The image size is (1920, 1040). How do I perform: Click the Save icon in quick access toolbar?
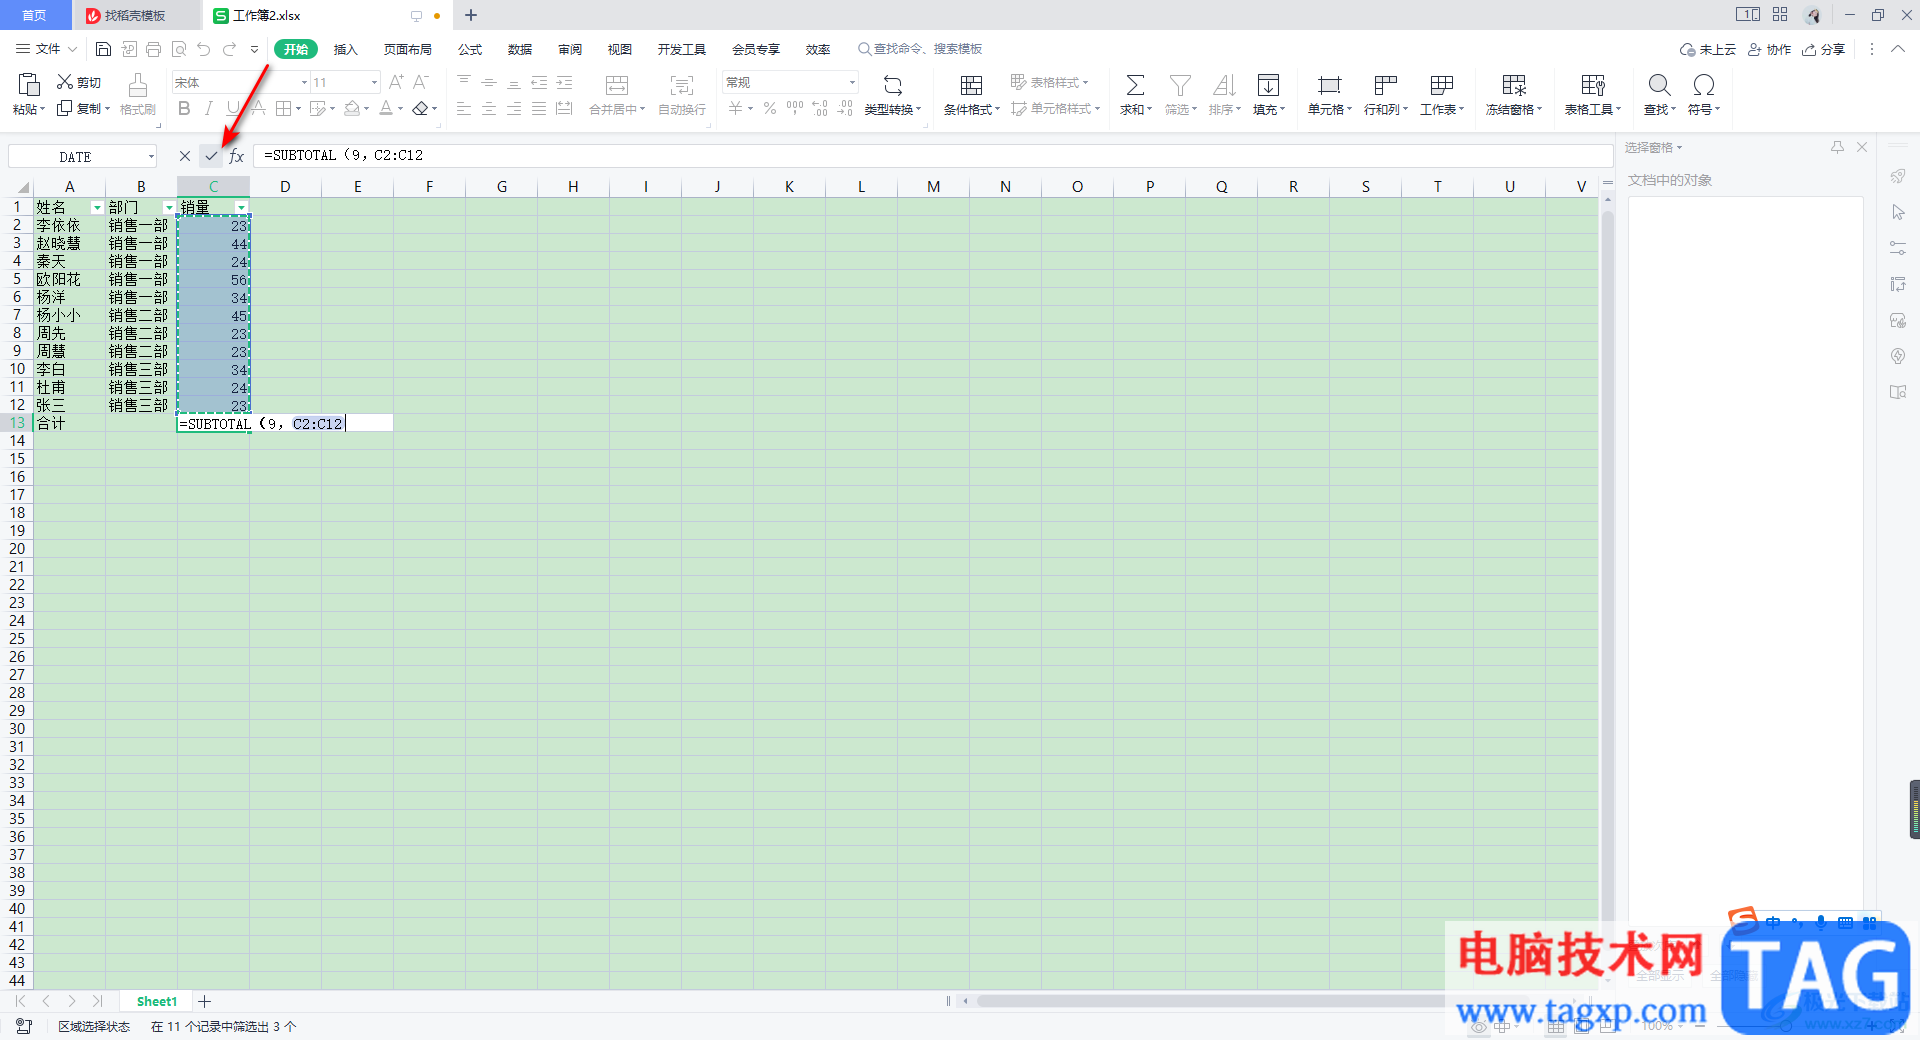click(103, 49)
